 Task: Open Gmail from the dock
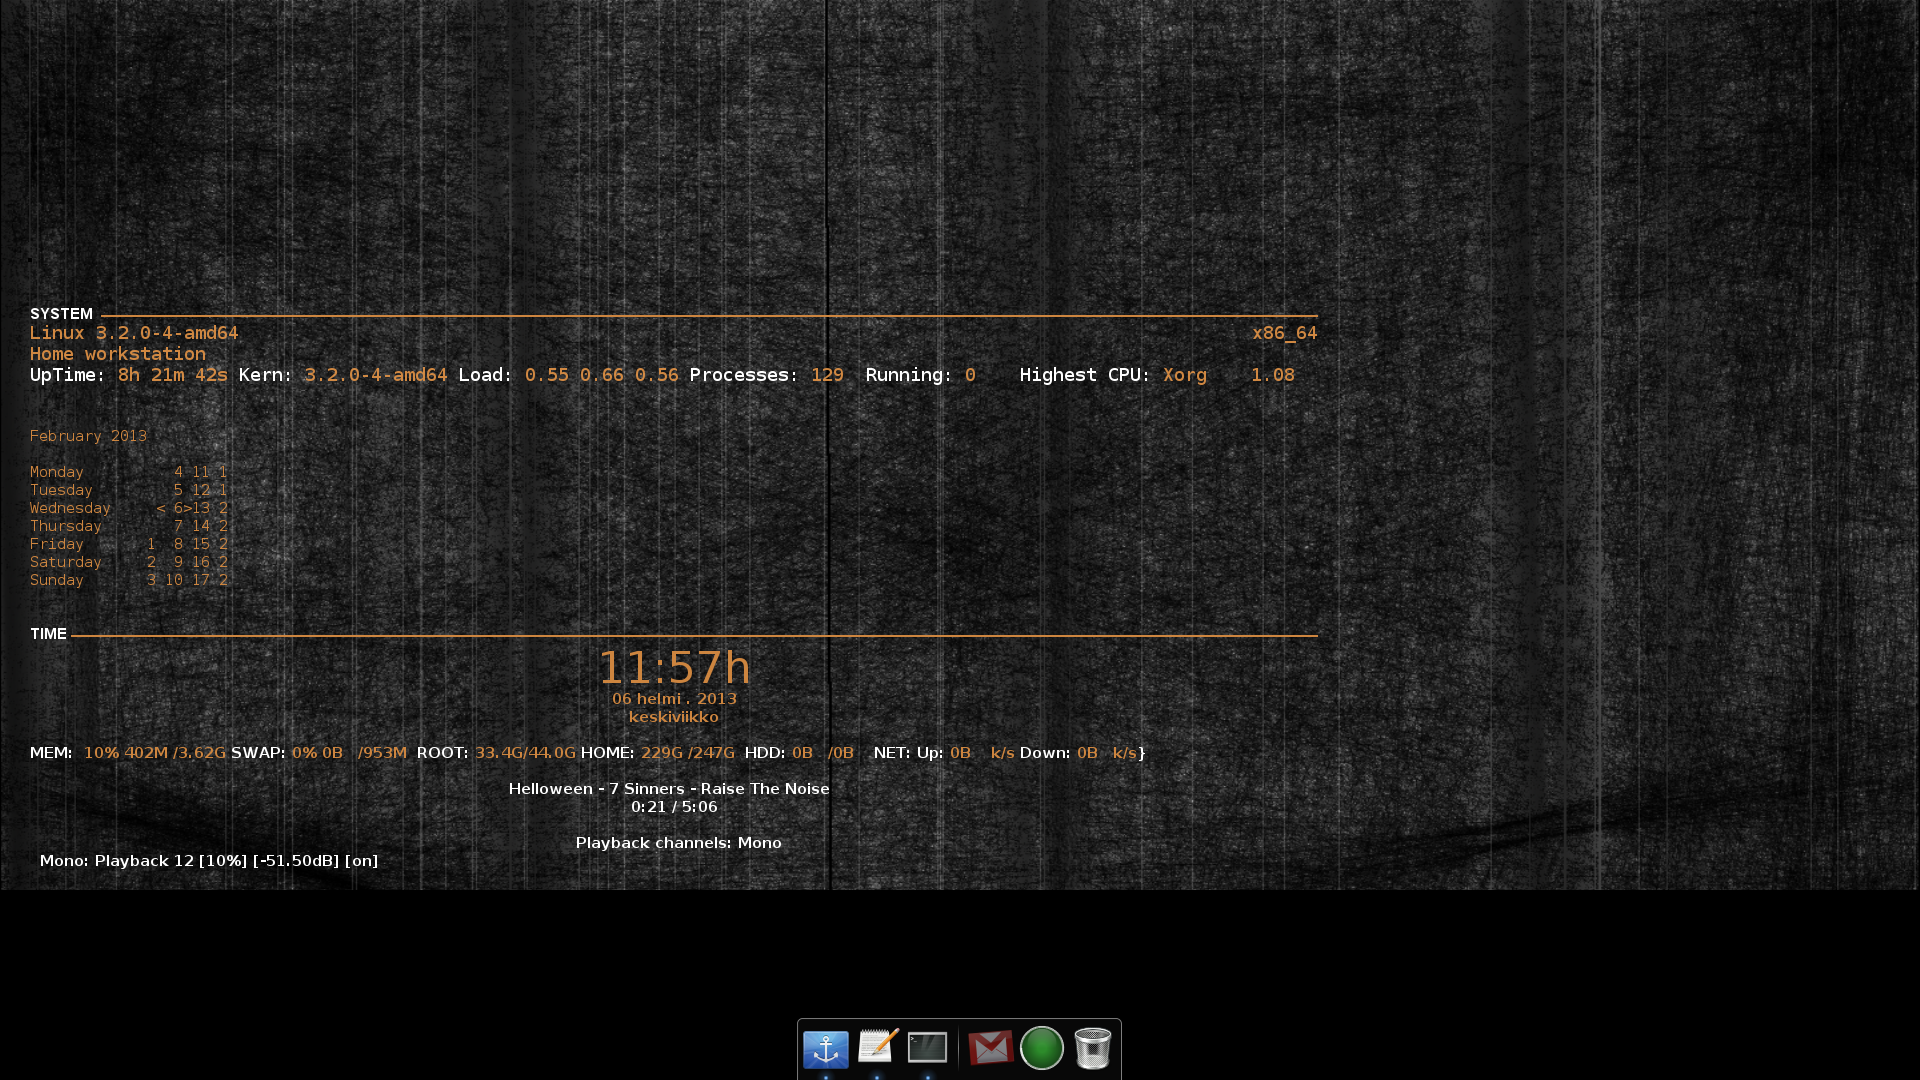990,1048
